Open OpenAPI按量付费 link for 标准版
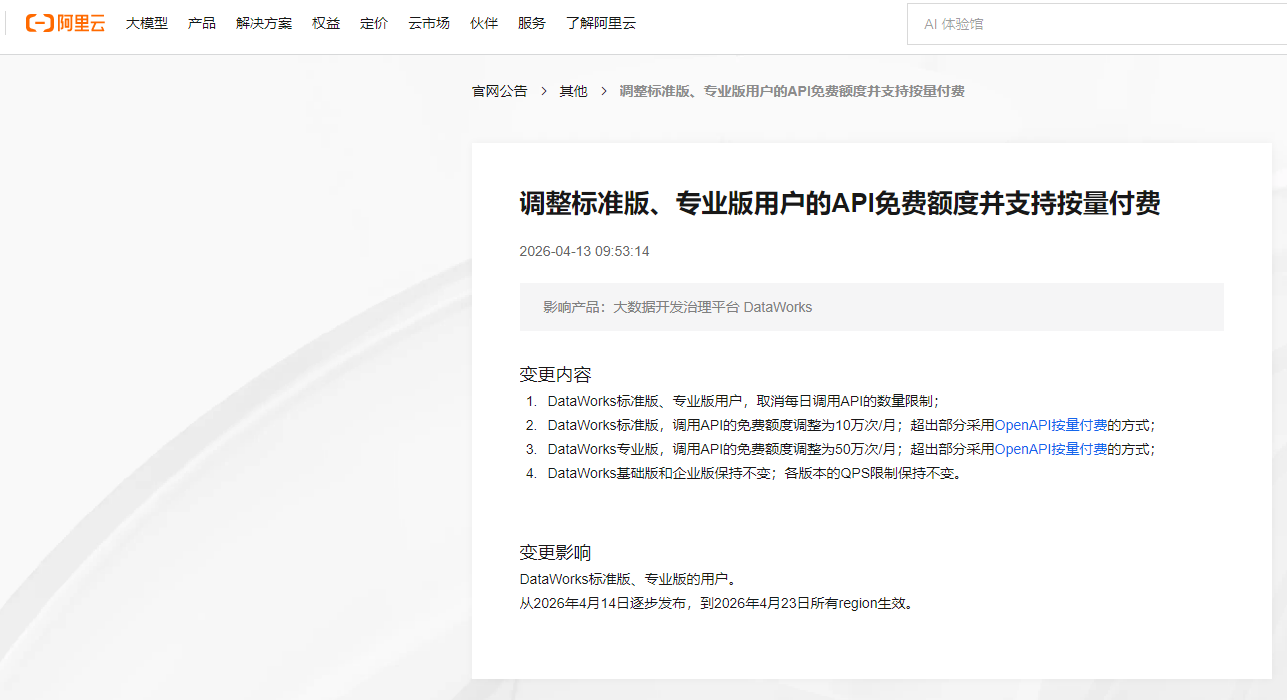The height and width of the screenshot is (700, 1287). (x=1050, y=425)
